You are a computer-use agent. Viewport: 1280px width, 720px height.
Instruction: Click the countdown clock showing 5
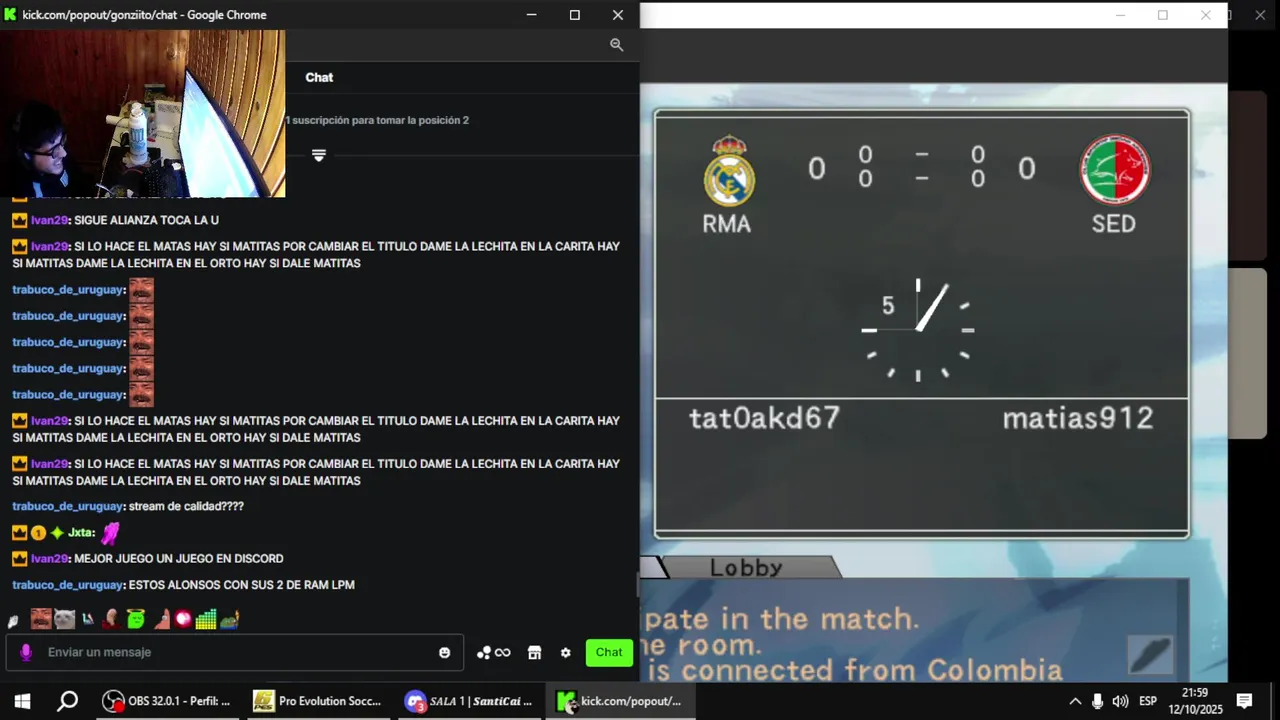tap(917, 330)
